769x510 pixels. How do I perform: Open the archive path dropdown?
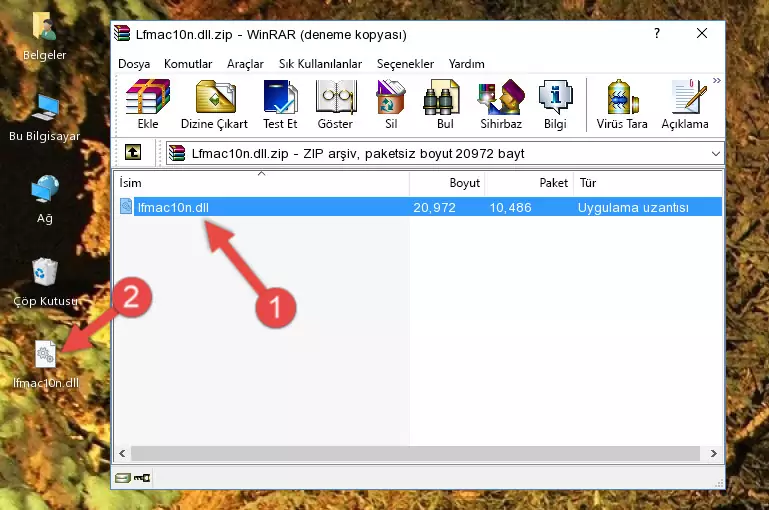(716, 153)
